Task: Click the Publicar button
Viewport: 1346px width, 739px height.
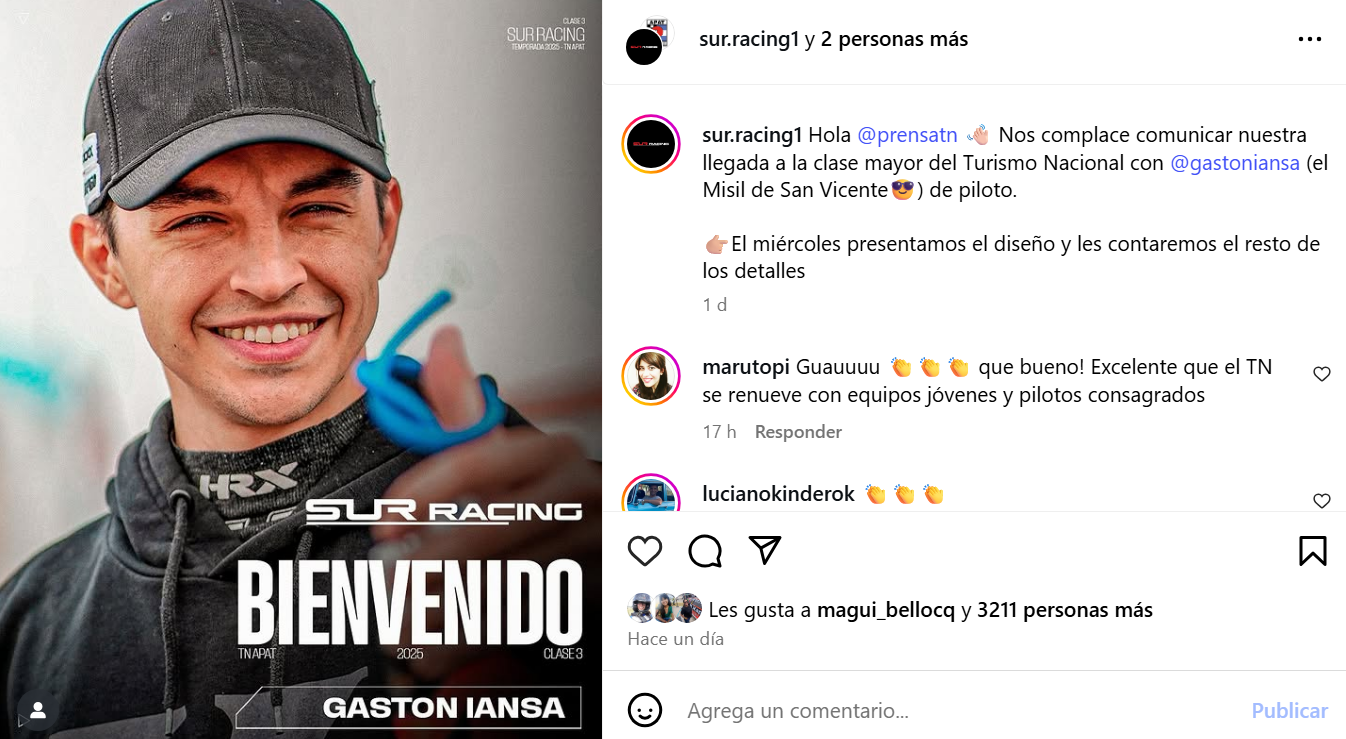Action: (x=1290, y=710)
